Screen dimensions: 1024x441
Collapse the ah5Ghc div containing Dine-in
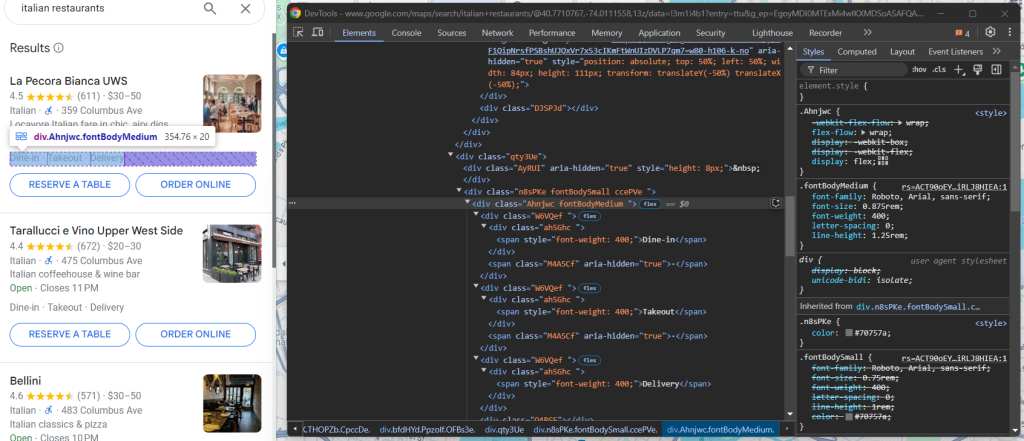[x=484, y=227]
